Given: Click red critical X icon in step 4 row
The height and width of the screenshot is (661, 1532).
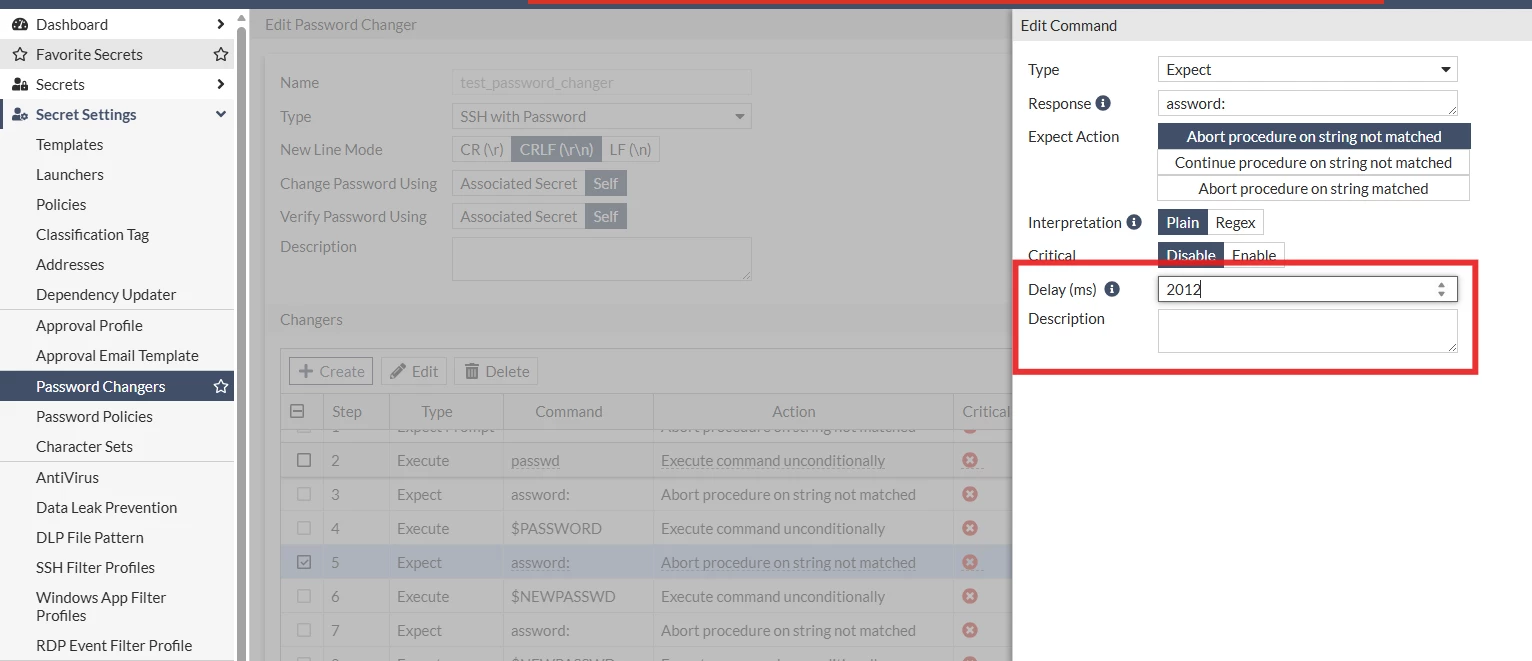Looking at the screenshot, I should coord(969,528).
